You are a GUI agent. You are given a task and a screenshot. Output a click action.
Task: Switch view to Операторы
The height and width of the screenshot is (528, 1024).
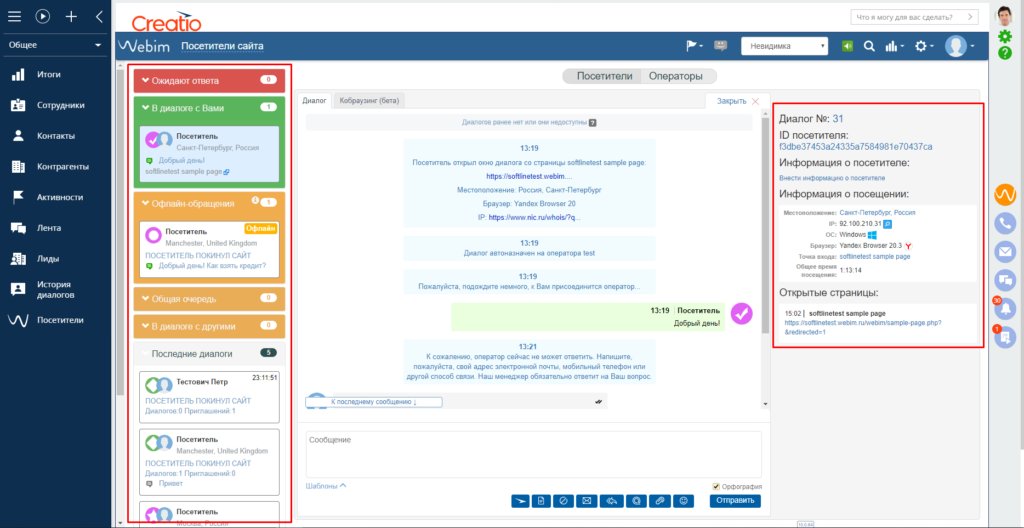[675, 76]
